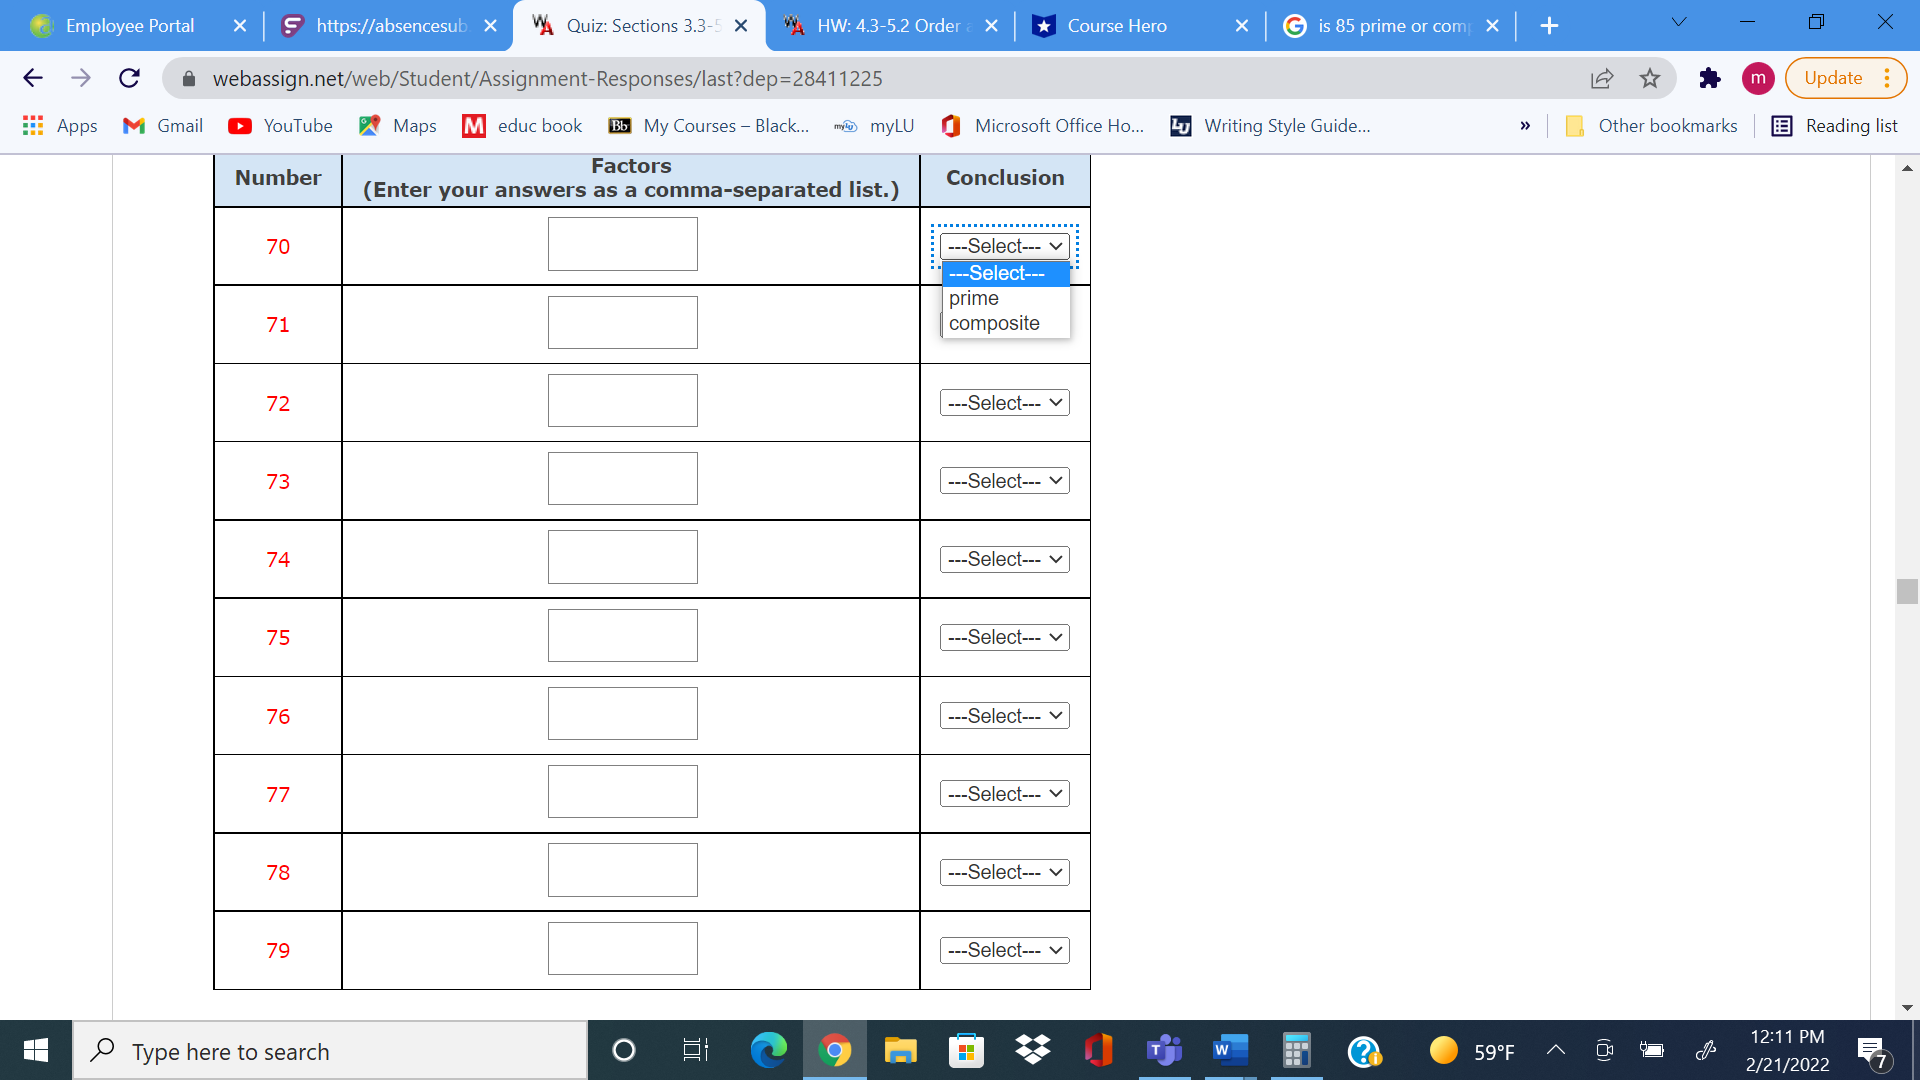Image resolution: width=1920 pixels, height=1080 pixels.
Task: Open Microsoft Word from the taskbar
Action: point(1230,1050)
